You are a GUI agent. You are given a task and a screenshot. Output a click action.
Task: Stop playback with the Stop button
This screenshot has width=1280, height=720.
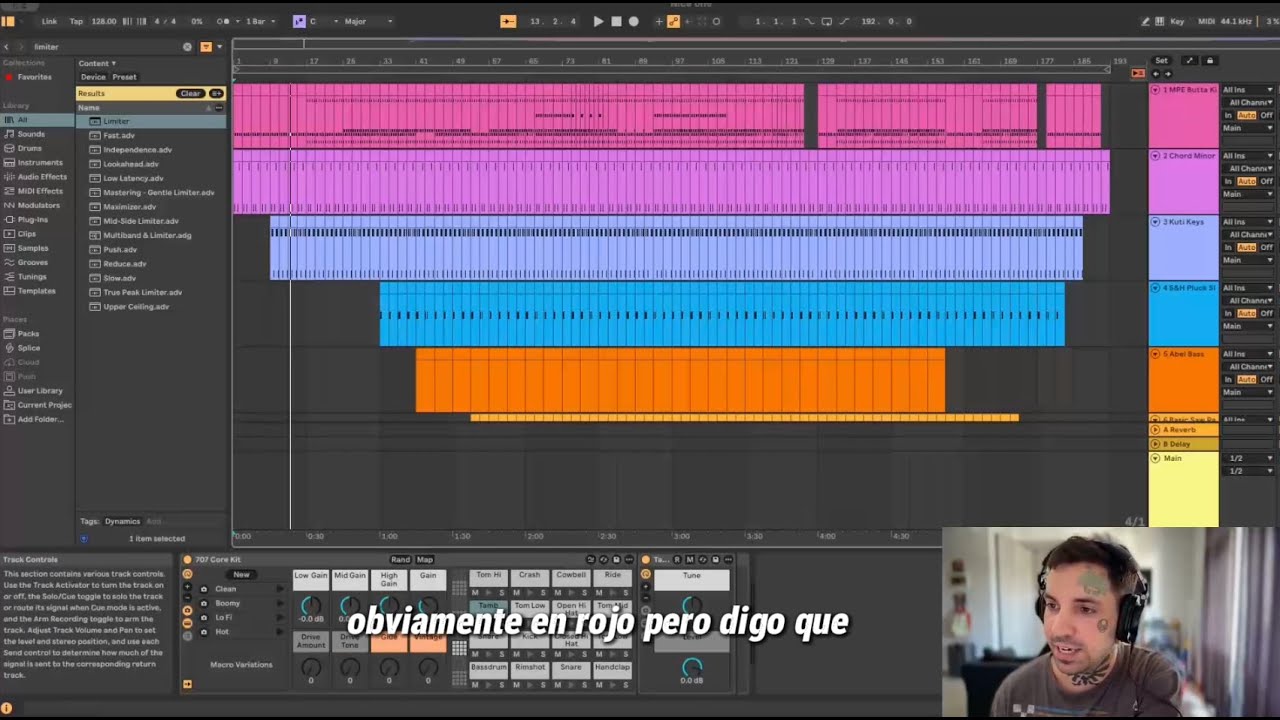coord(616,21)
